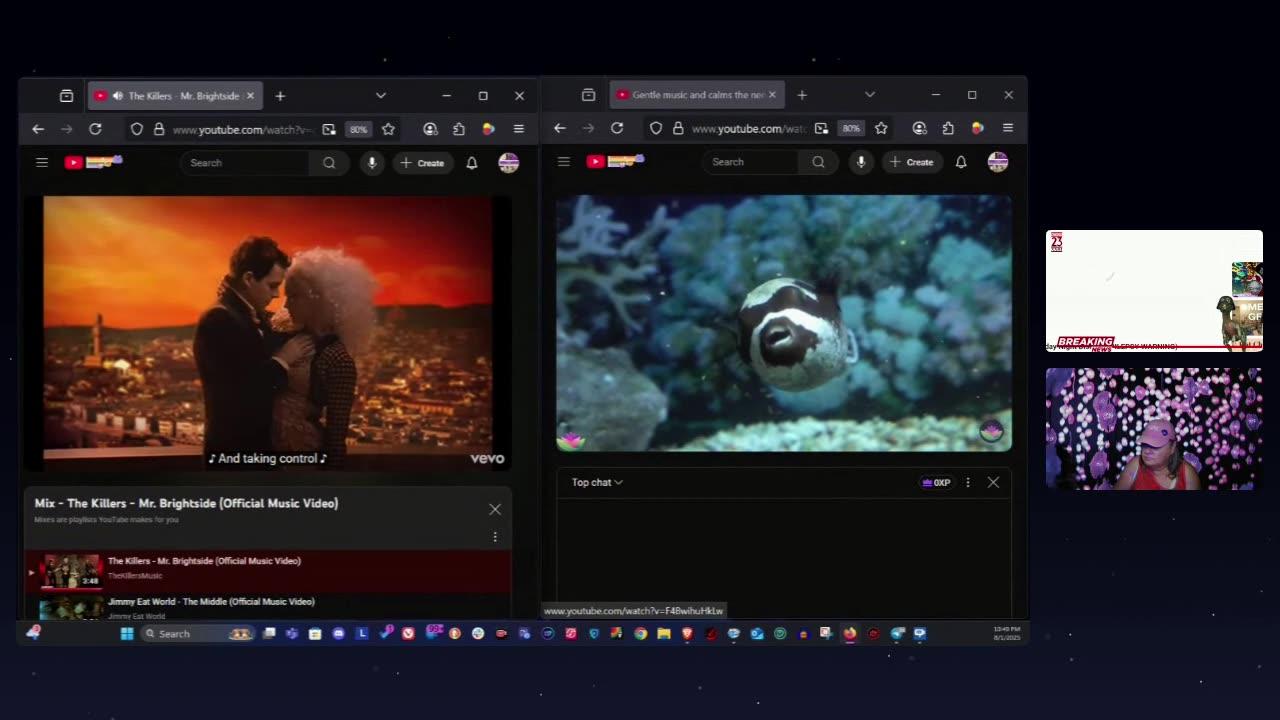Open the taskbar clock and date
The width and height of the screenshot is (1280, 720).
[x=1006, y=633]
